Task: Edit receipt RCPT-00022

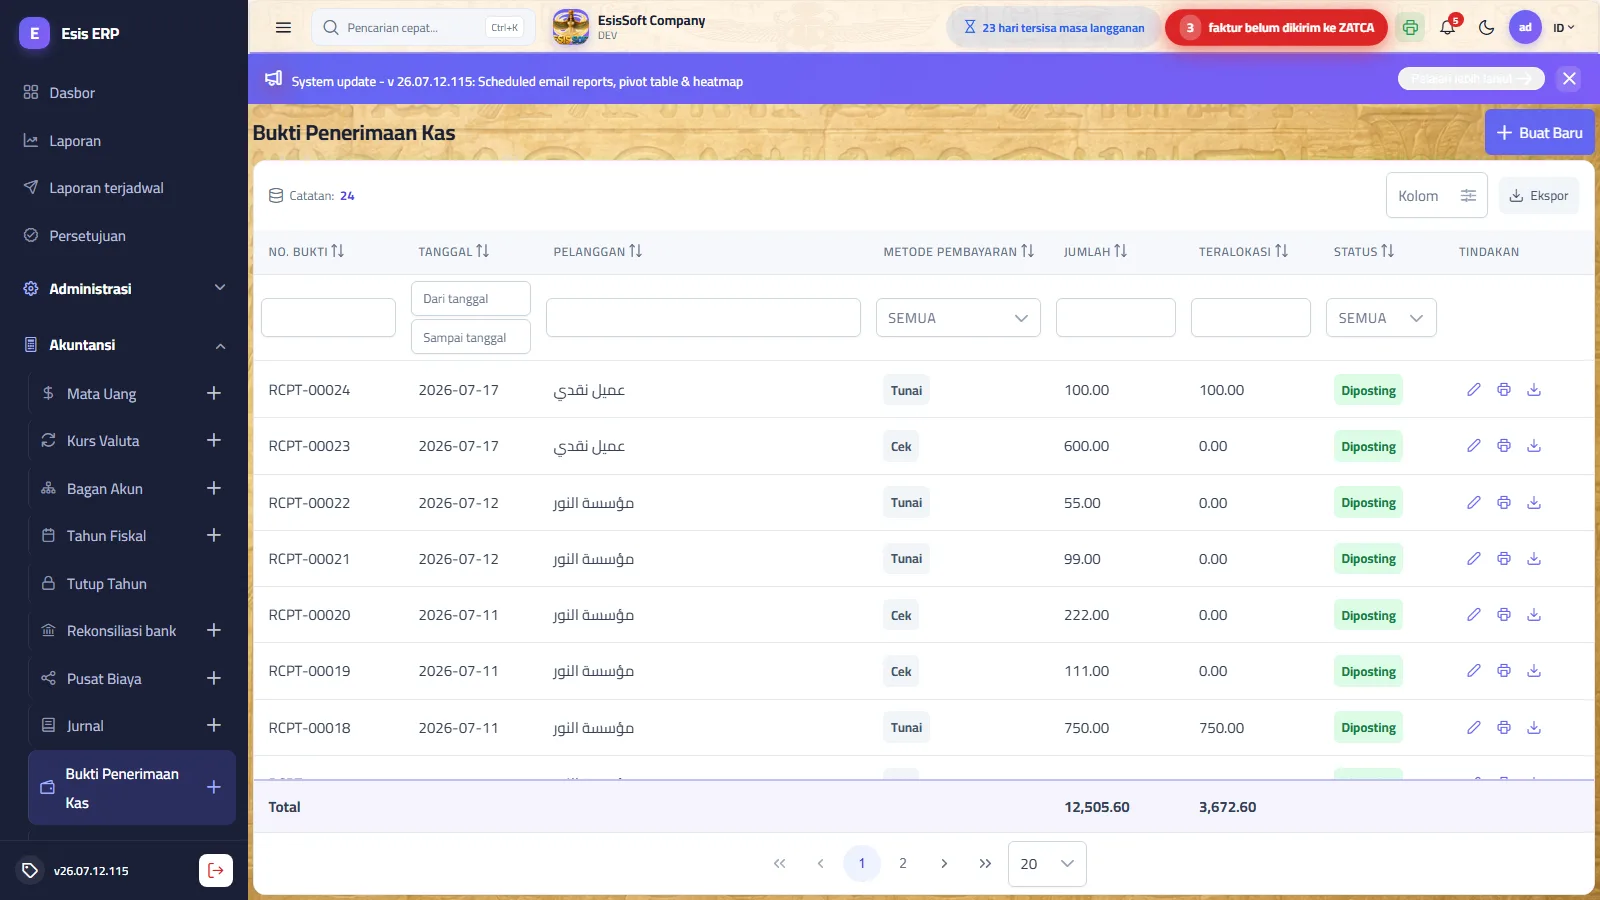Action: point(1474,503)
